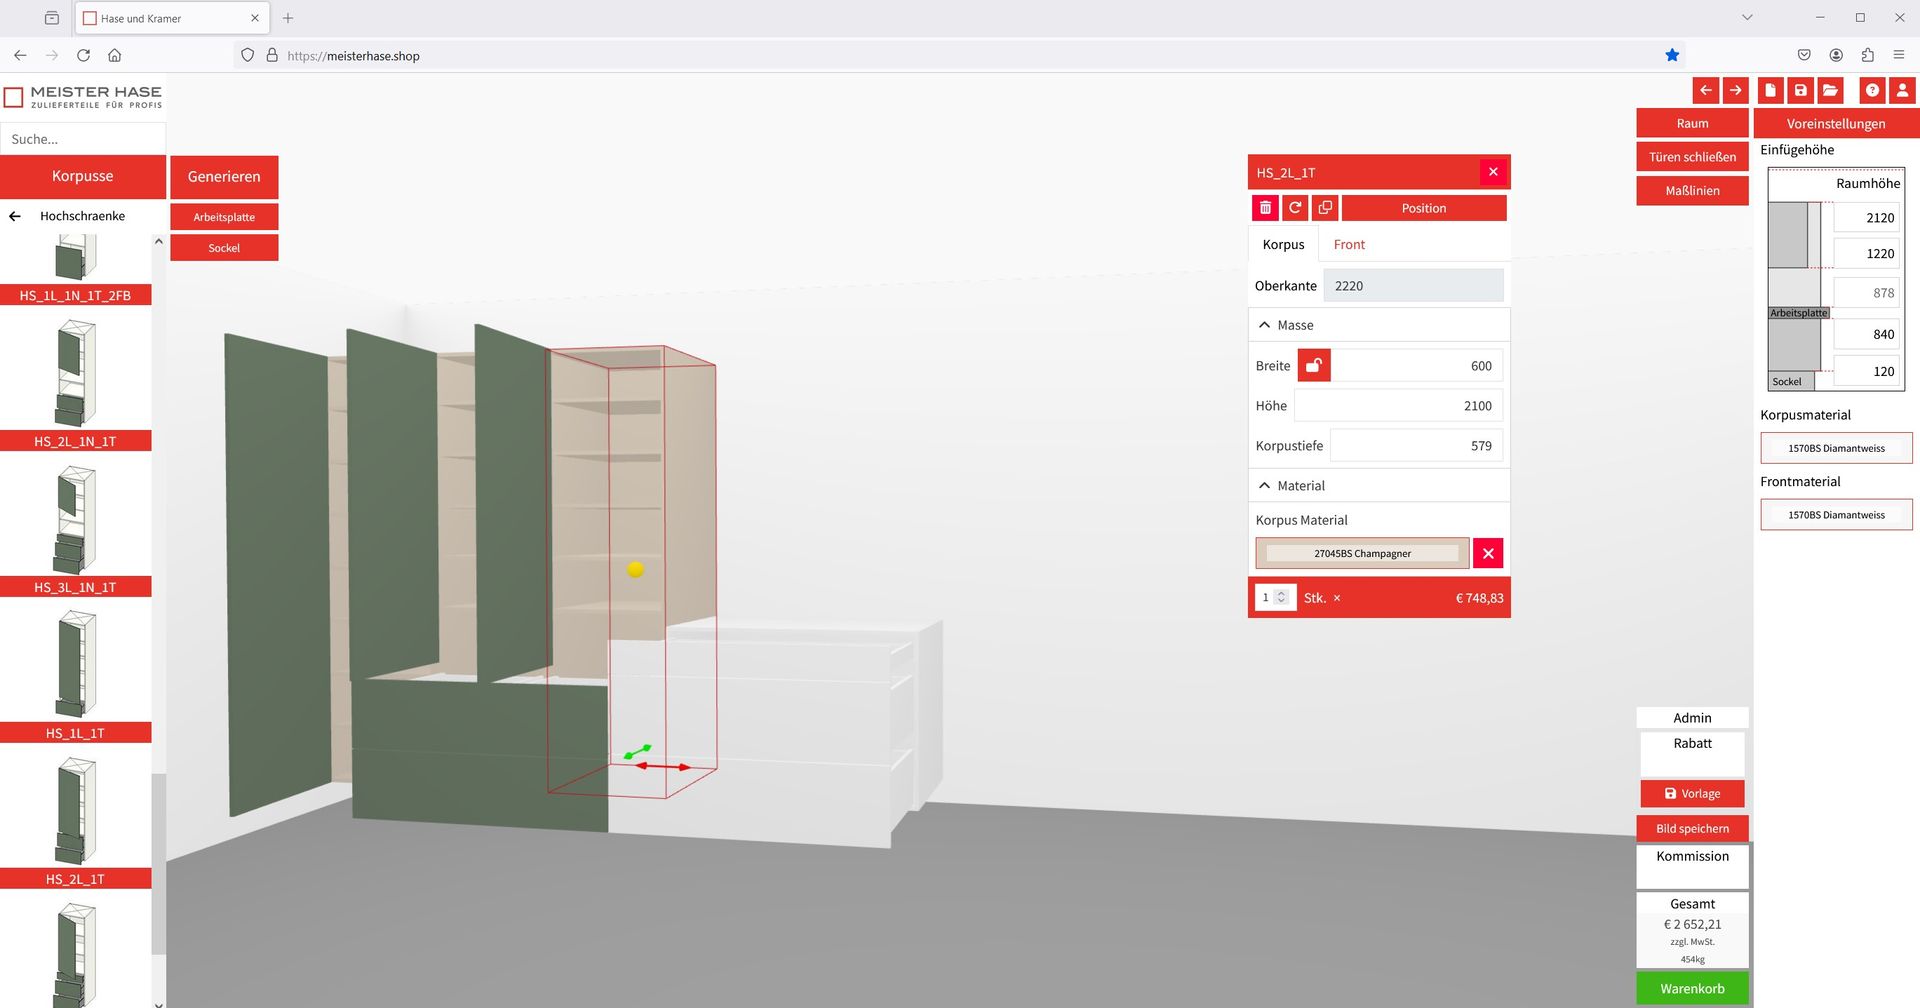The height and width of the screenshot is (1008, 1920).
Task: Open the Korpusmaterial 1570BS Diamantweiss swatch
Action: [x=1836, y=448]
